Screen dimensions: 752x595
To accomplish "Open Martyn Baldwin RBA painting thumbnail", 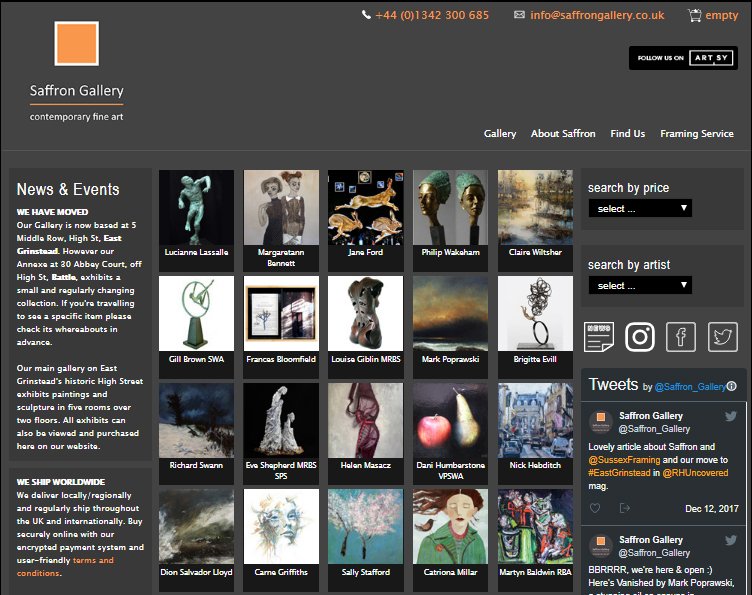I will tap(535, 526).
